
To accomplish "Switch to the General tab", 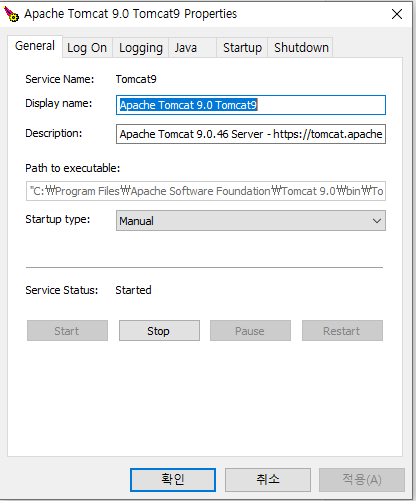I will coord(35,46).
